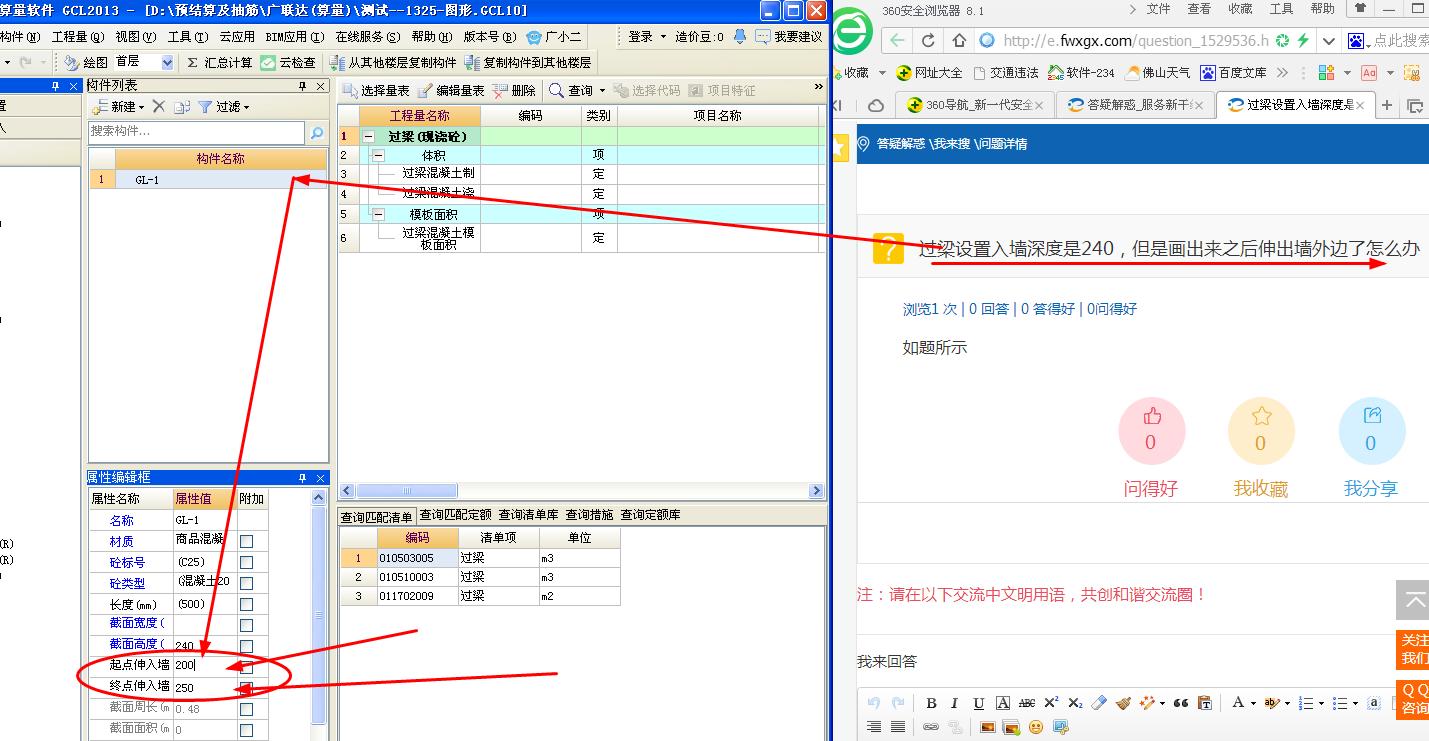Click 选择量表 in quantity toolbar

[376, 90]
